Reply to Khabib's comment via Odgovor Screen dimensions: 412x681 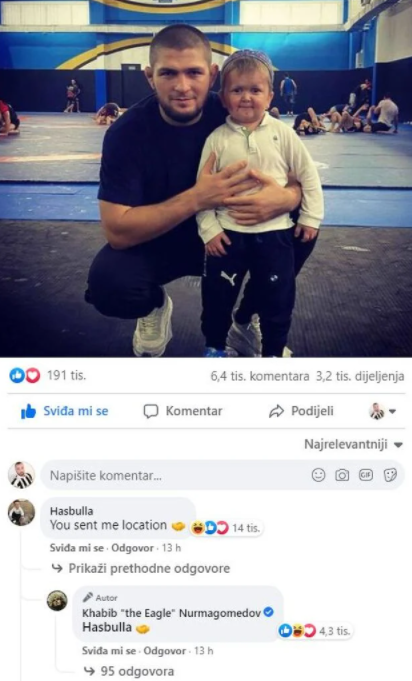pyautogui.click(x=165, y=651)
